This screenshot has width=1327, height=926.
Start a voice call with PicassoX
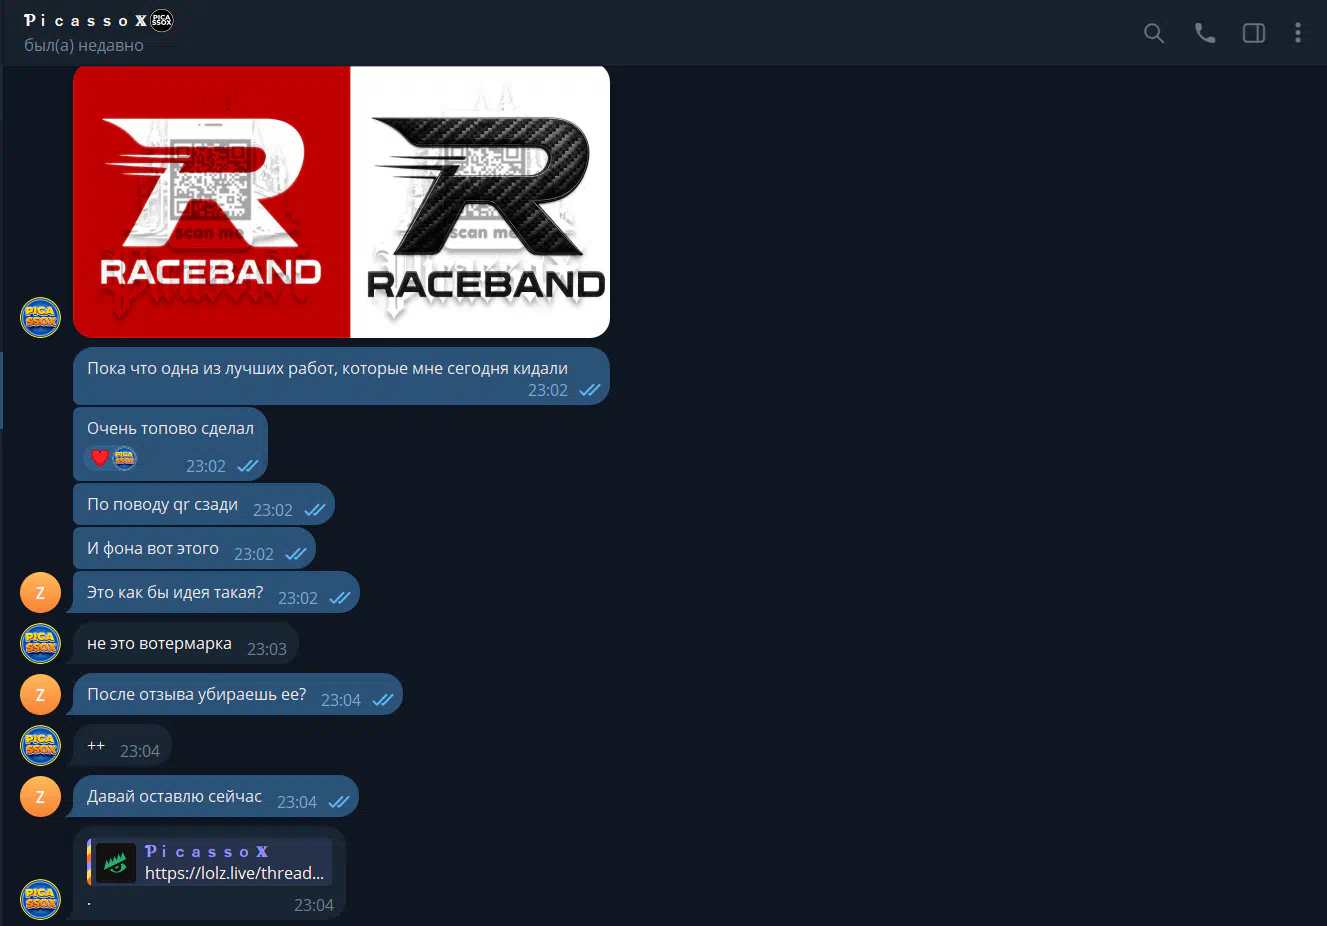(x=1205, y=33)
